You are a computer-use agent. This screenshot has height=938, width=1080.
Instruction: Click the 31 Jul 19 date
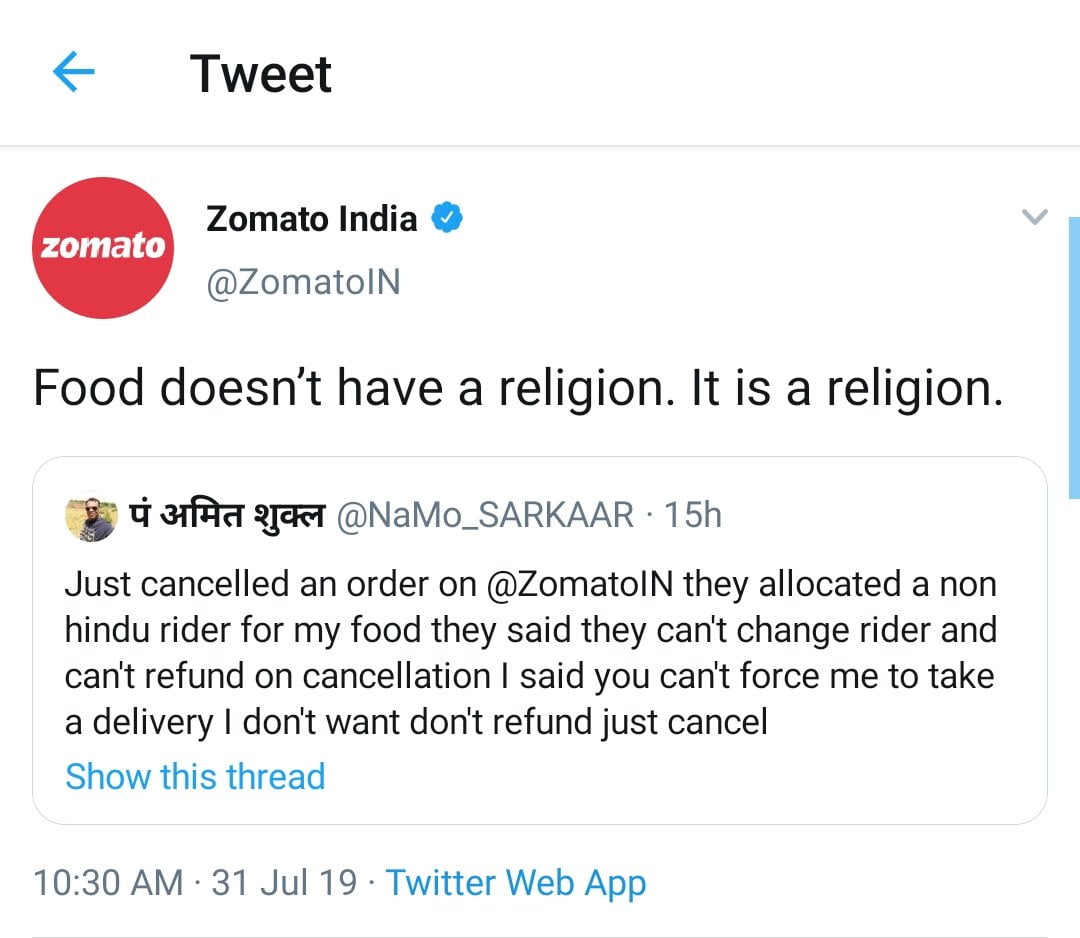coord(284,883)
